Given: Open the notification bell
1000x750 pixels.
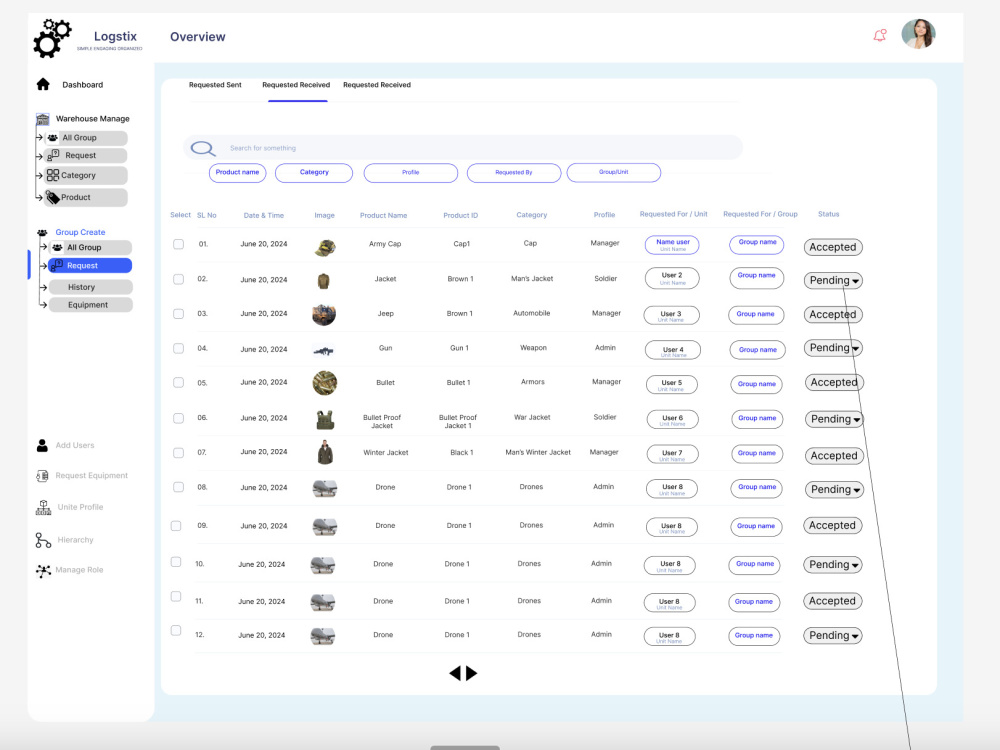Looking at the screenshot, I should 879,36.
